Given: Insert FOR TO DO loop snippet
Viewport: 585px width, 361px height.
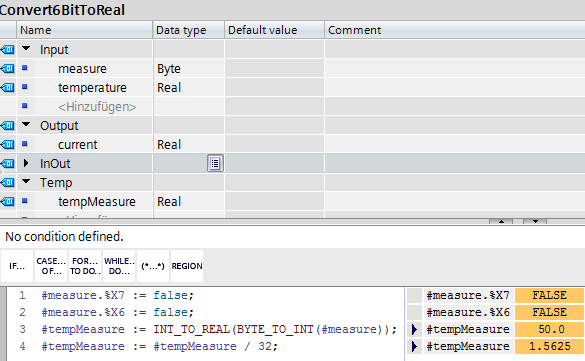Looking at the screenshot, I should (x=85, y=266).
